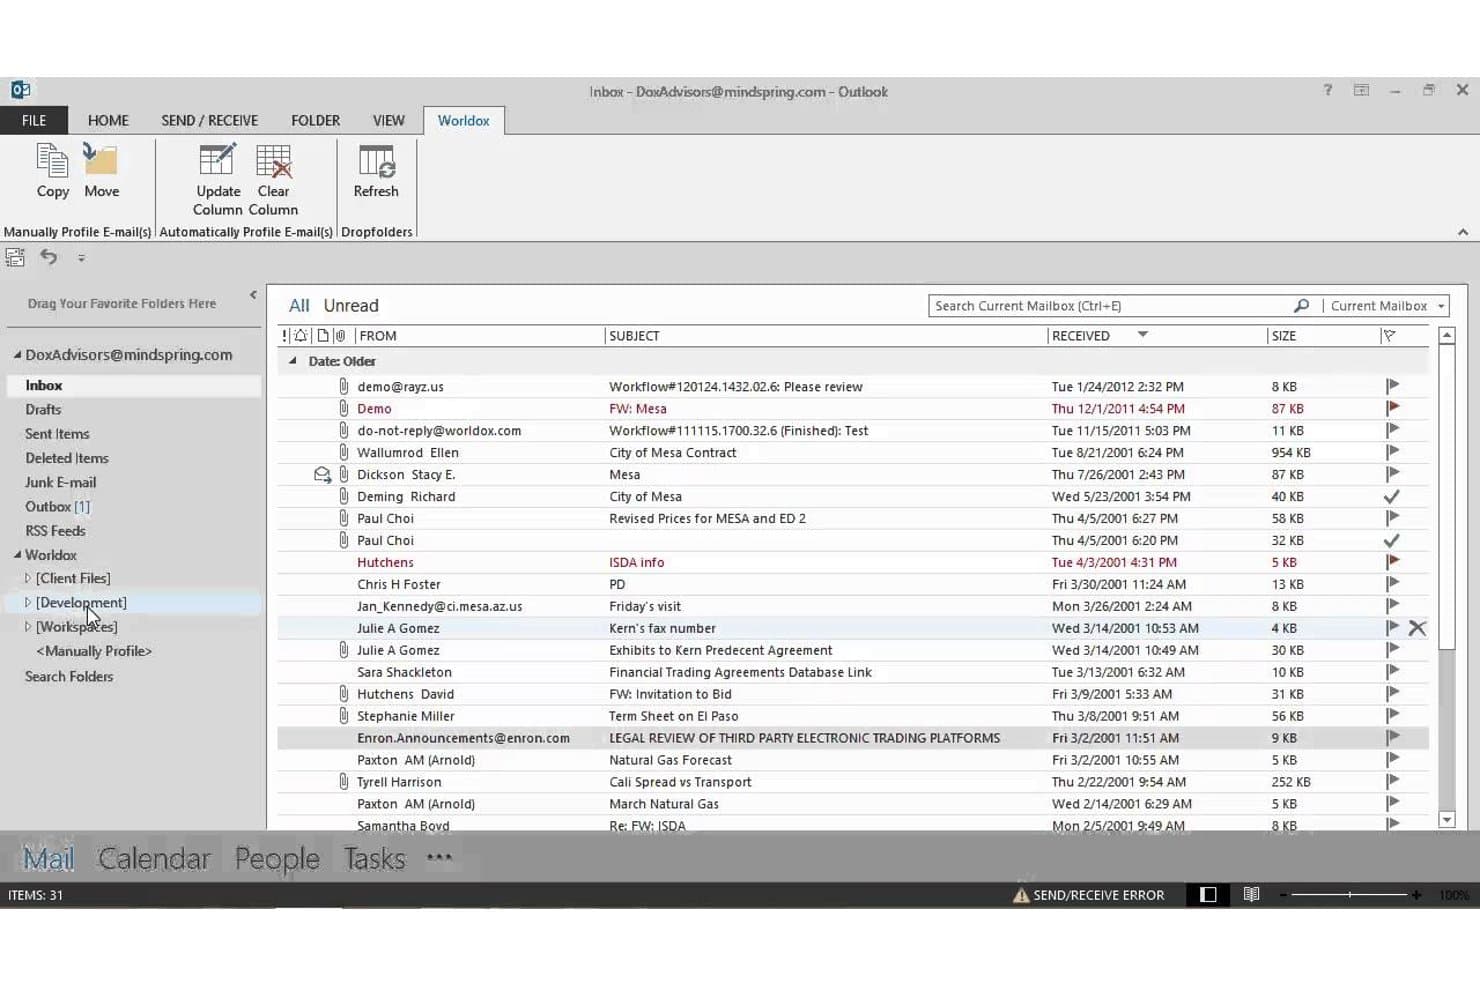Open the FILE tab

pos(34,120)
